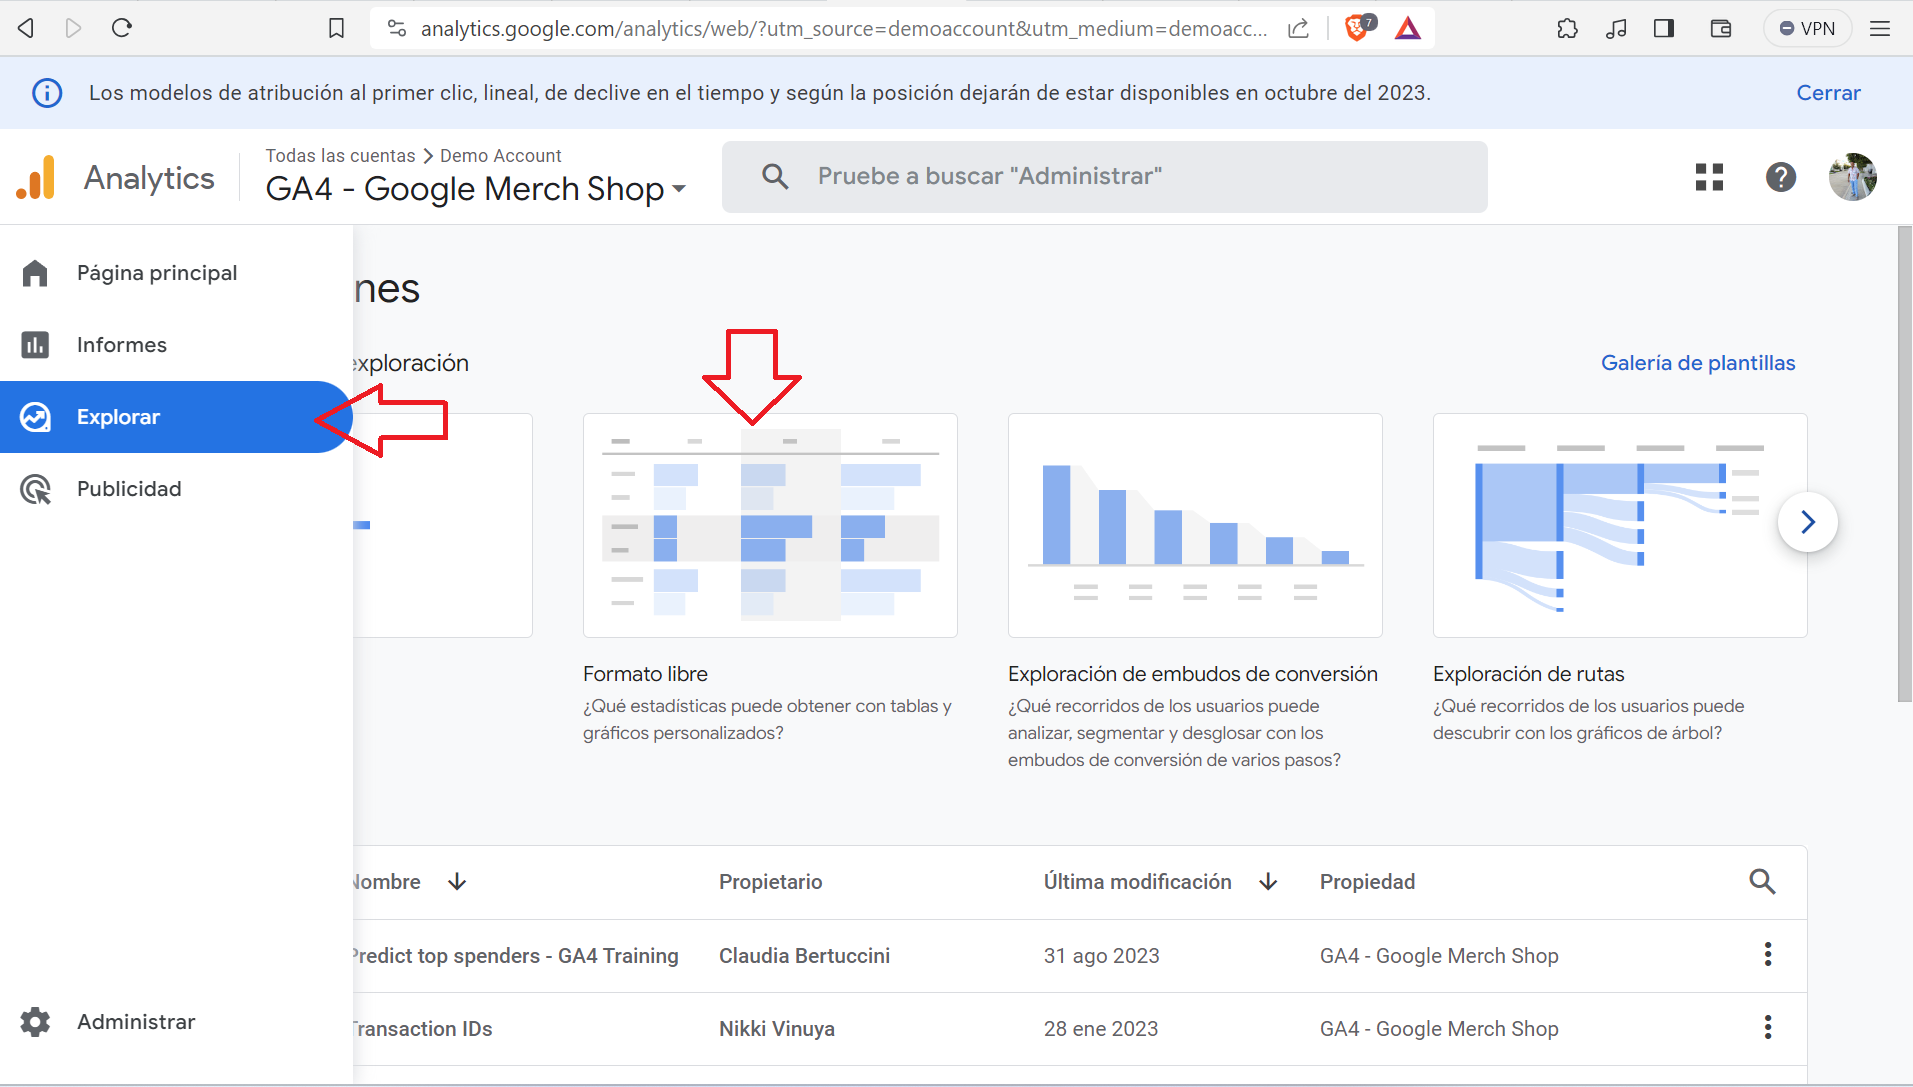
Task: Click the Página principal home icon
Action: coord(35,273)
